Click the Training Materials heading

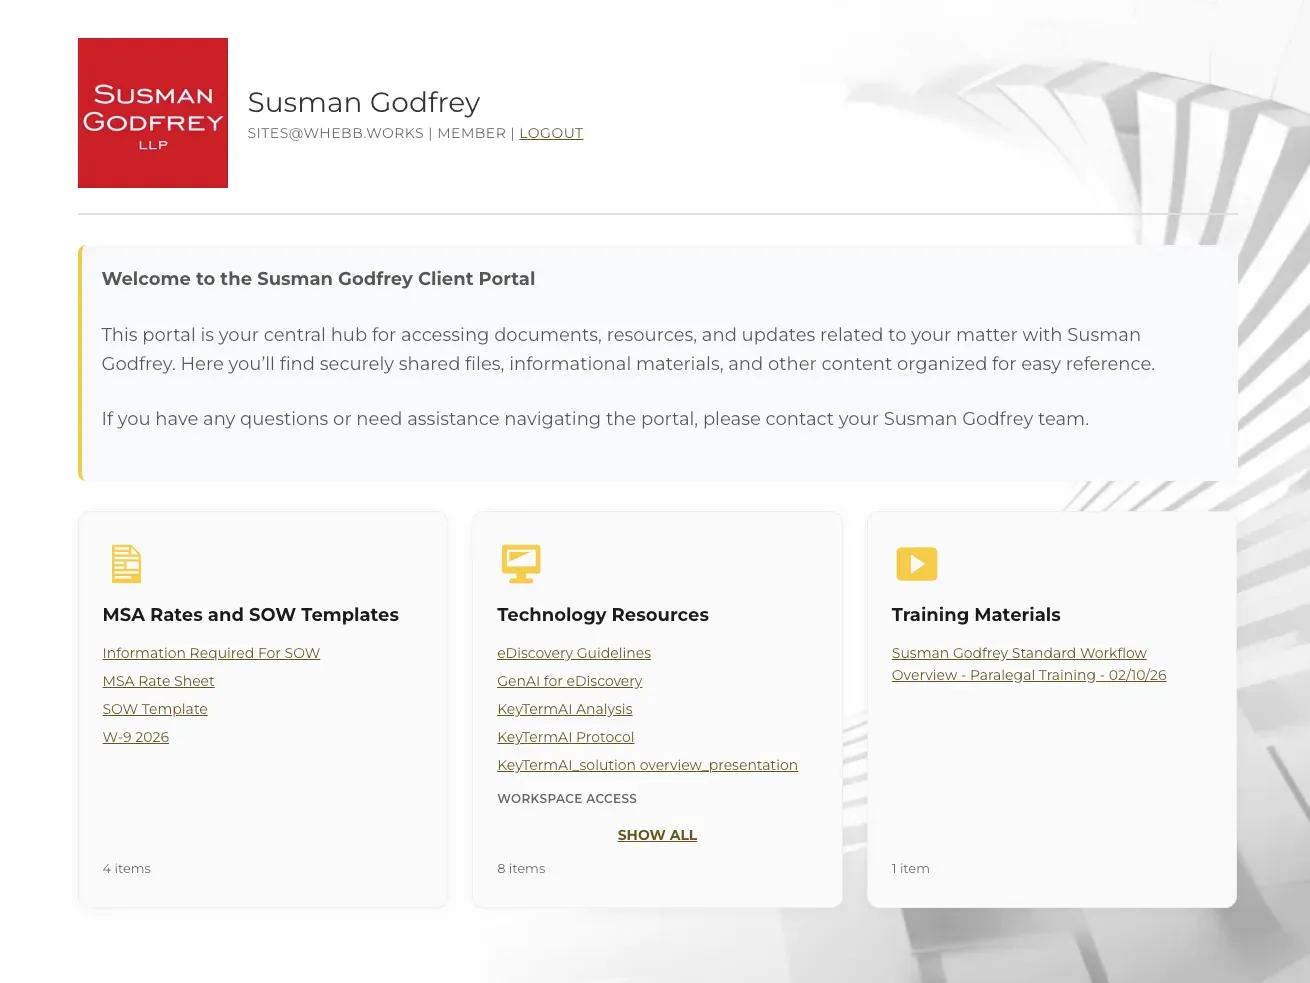click(976, 615)
